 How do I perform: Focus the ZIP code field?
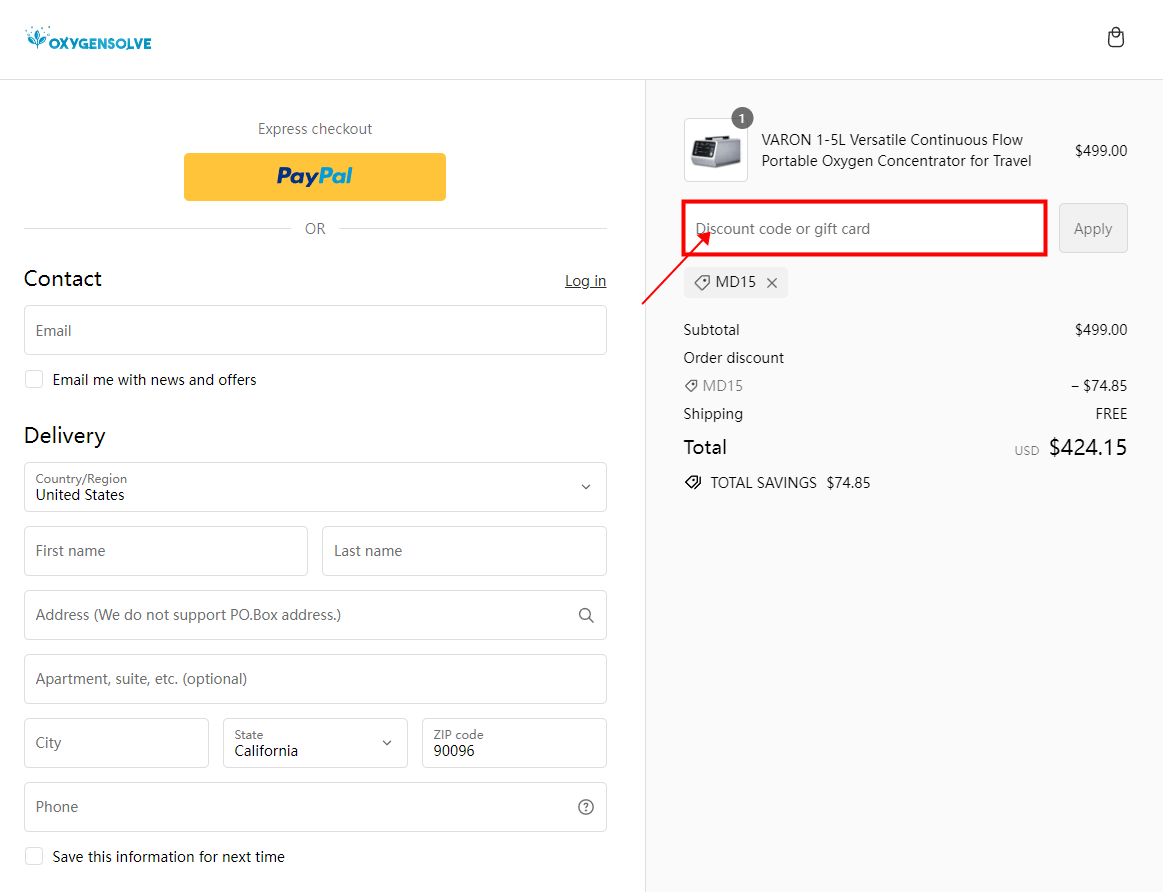(514, 743)
